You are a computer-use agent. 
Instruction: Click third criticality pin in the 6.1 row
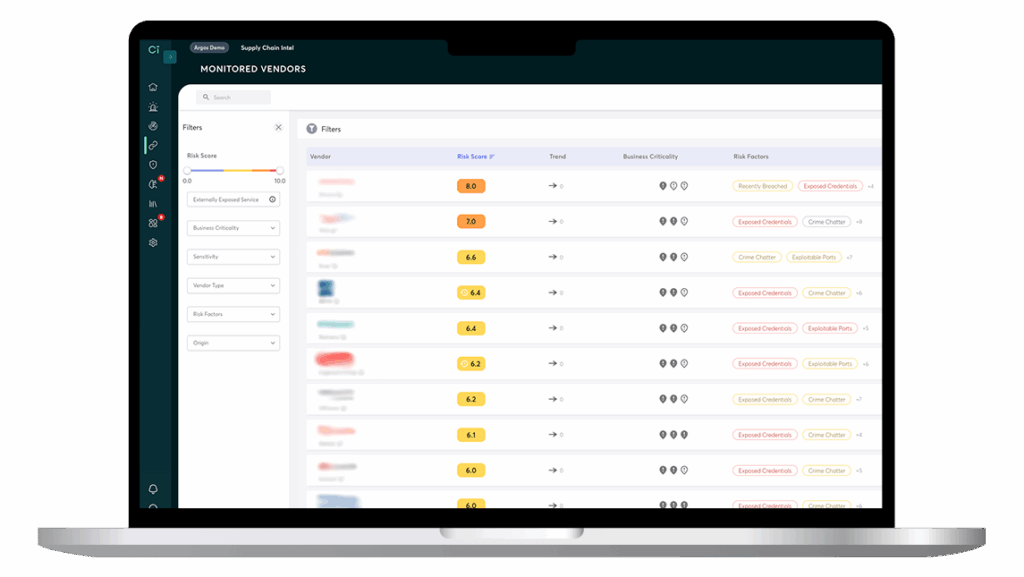coord(684,435)
